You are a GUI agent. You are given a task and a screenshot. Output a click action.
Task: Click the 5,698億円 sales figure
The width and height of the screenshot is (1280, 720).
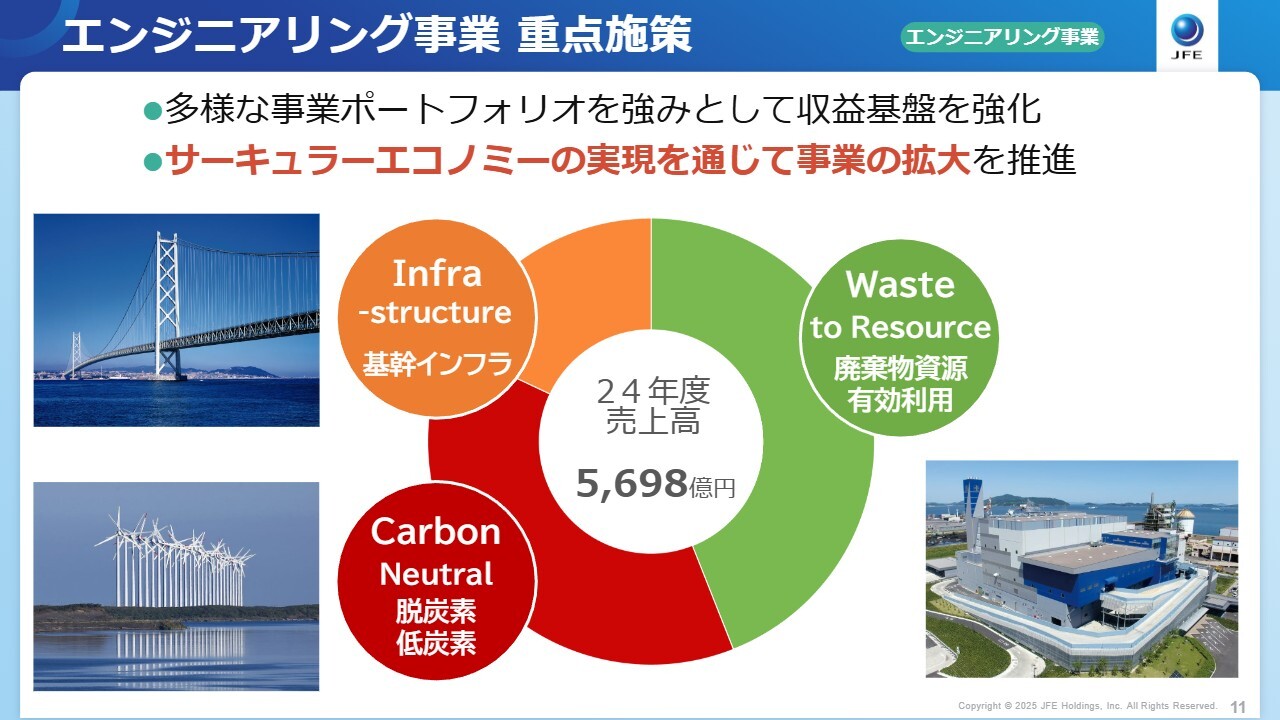(x=655, y=484)
